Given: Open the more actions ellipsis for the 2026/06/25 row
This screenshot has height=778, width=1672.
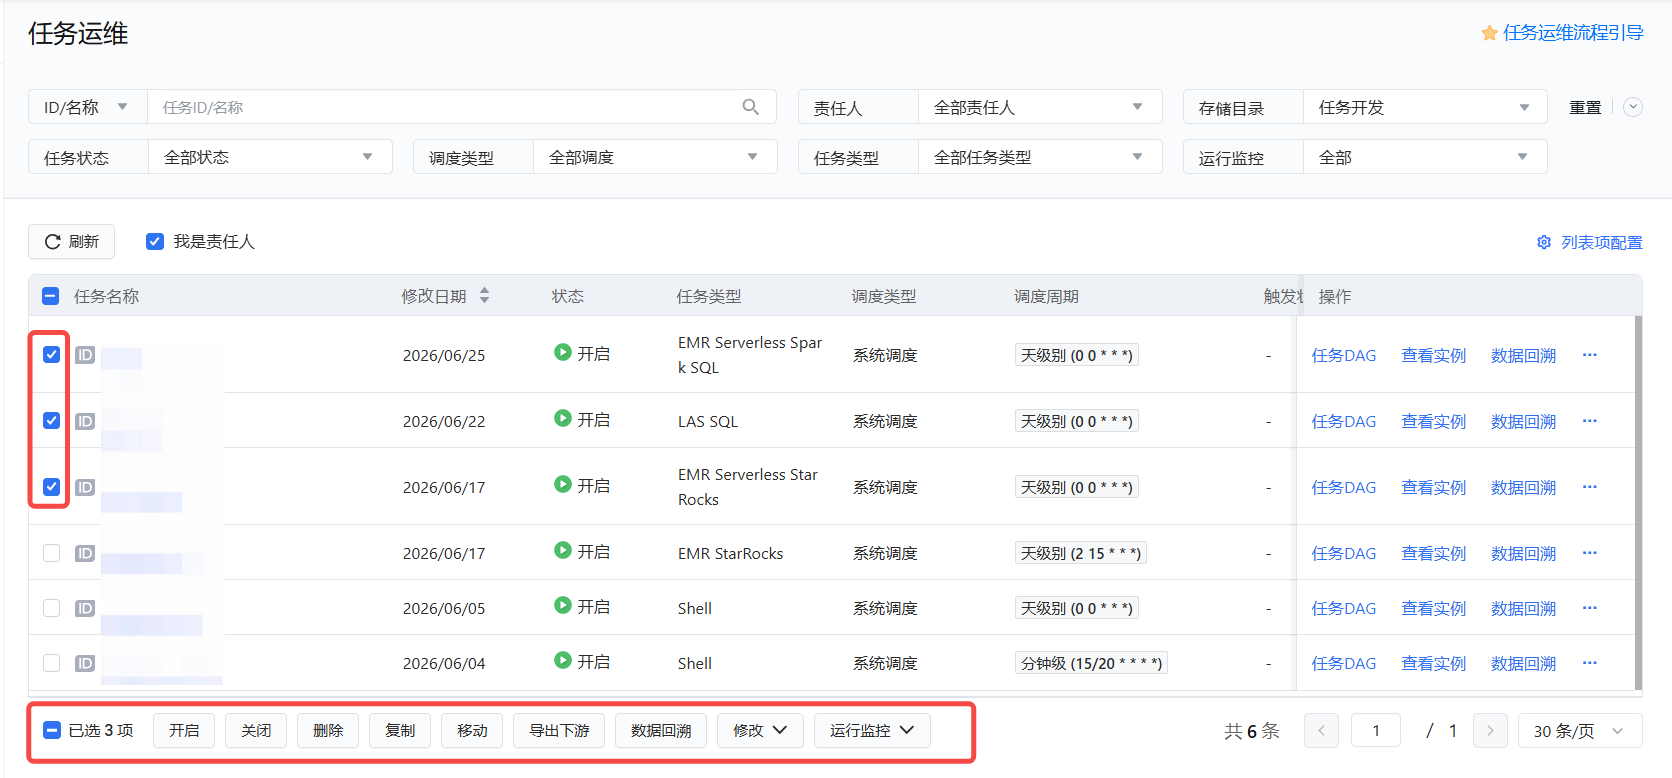Looking at the screenshot, I should coord(1590,355).
